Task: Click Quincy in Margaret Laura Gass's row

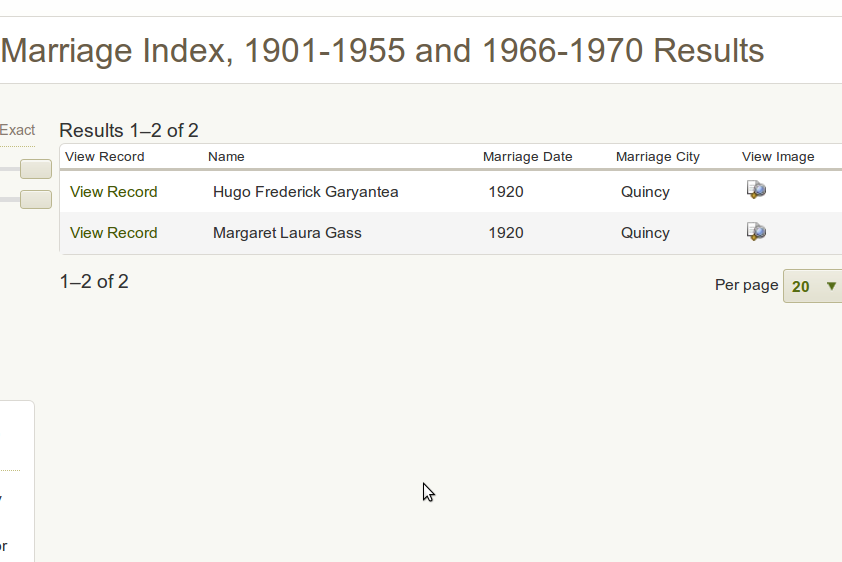Action: [x=644, y=233]
